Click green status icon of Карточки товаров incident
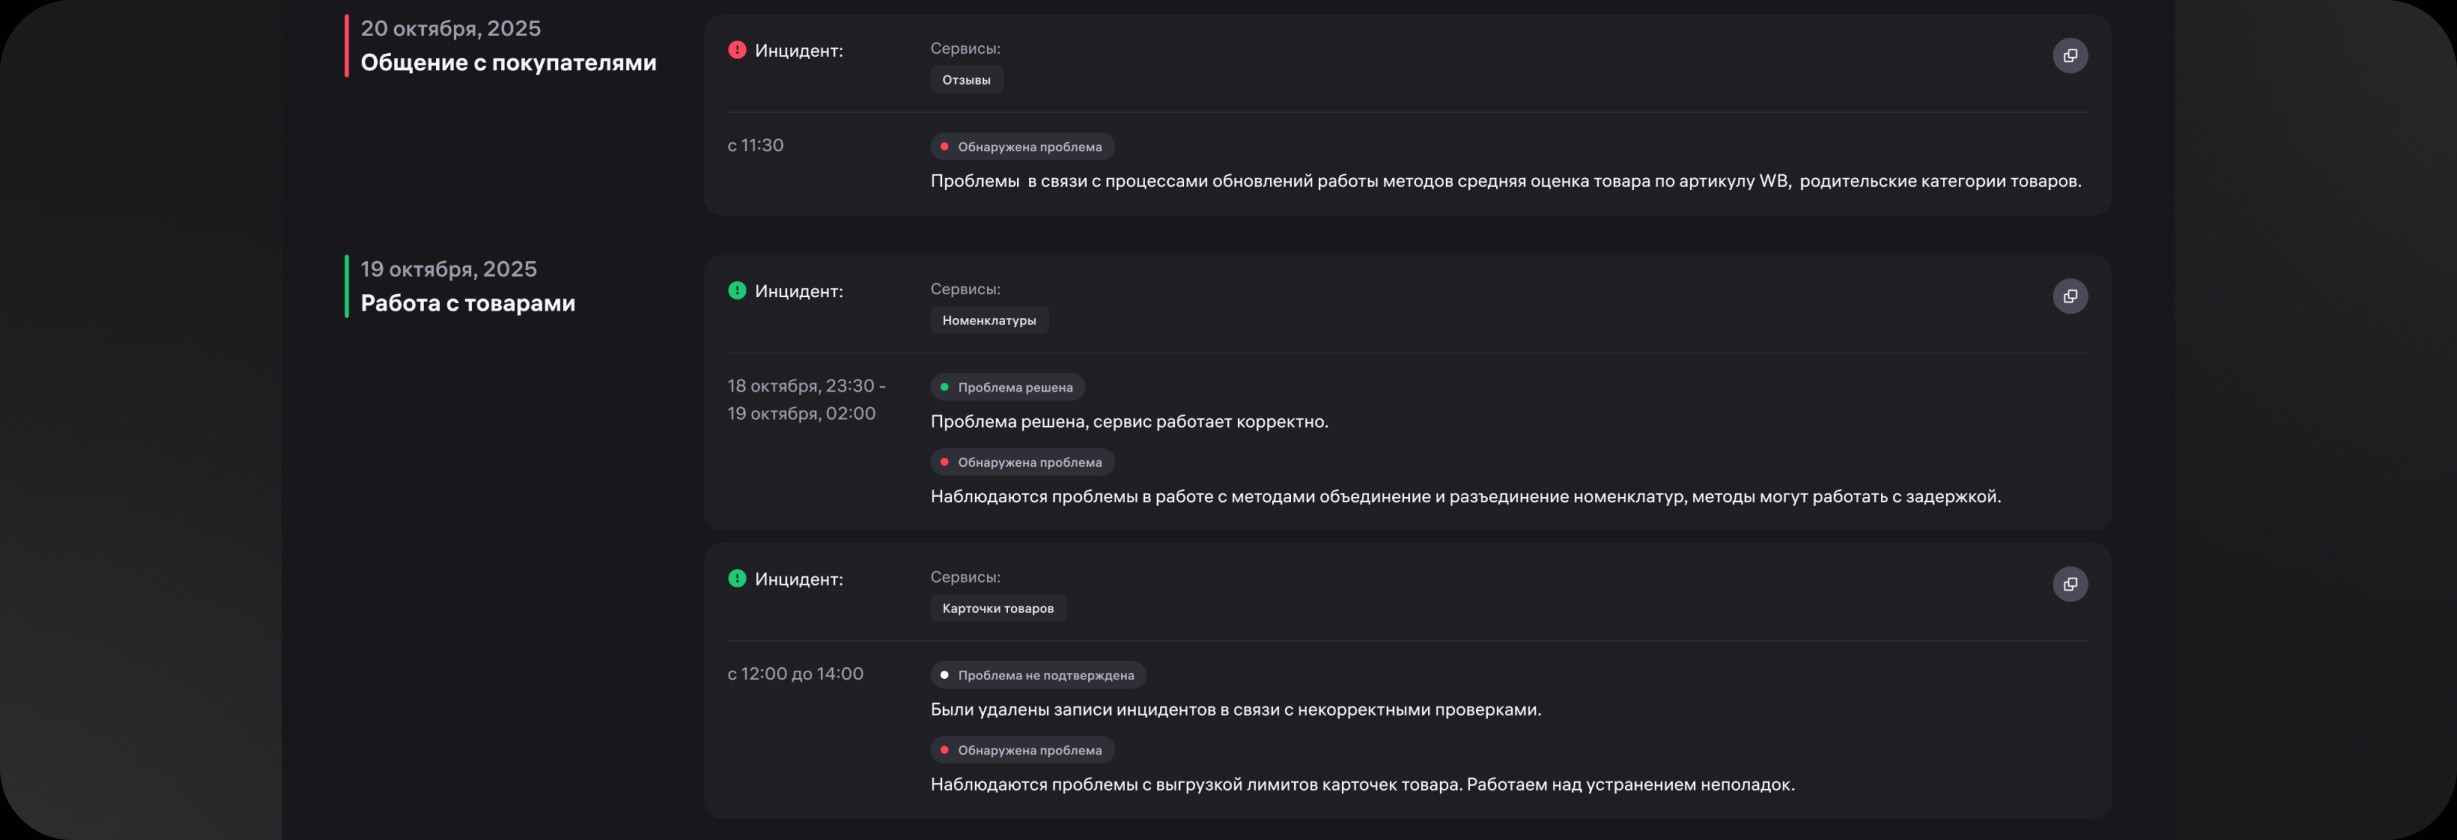 pyautogui.click(x=737, y=579)
